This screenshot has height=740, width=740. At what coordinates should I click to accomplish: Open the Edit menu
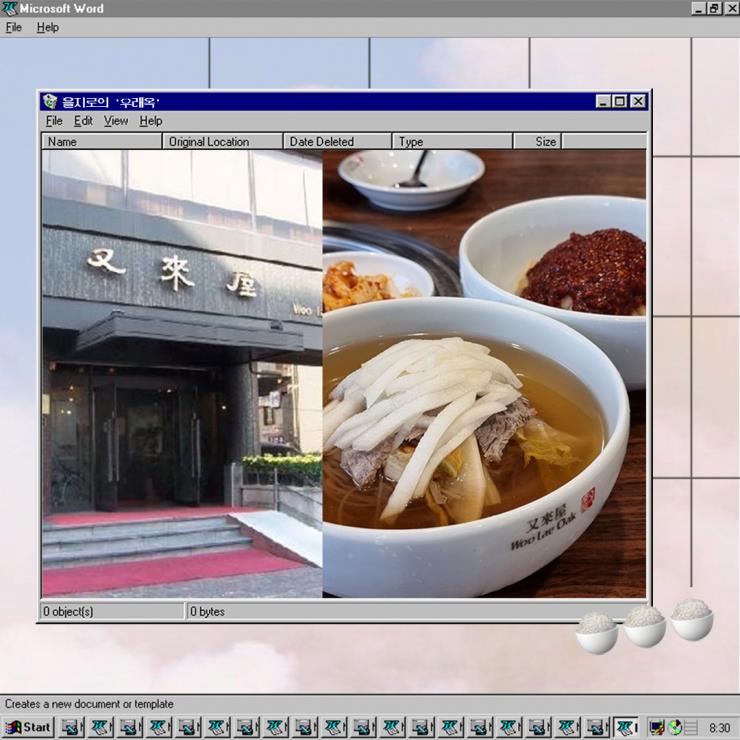pos(83,121)
